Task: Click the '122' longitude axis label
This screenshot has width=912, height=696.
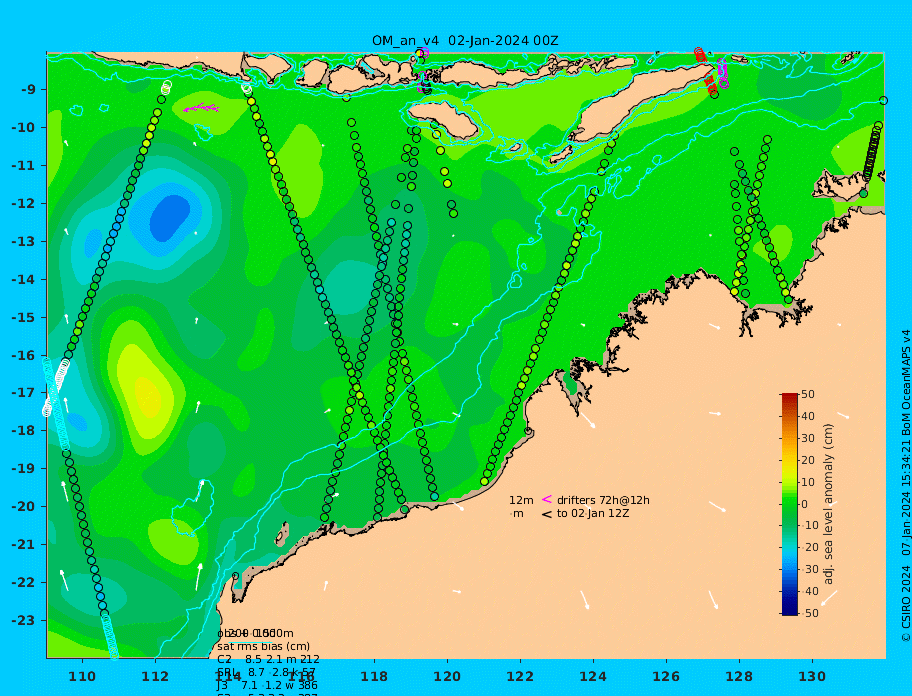Action: coord(520,677)
